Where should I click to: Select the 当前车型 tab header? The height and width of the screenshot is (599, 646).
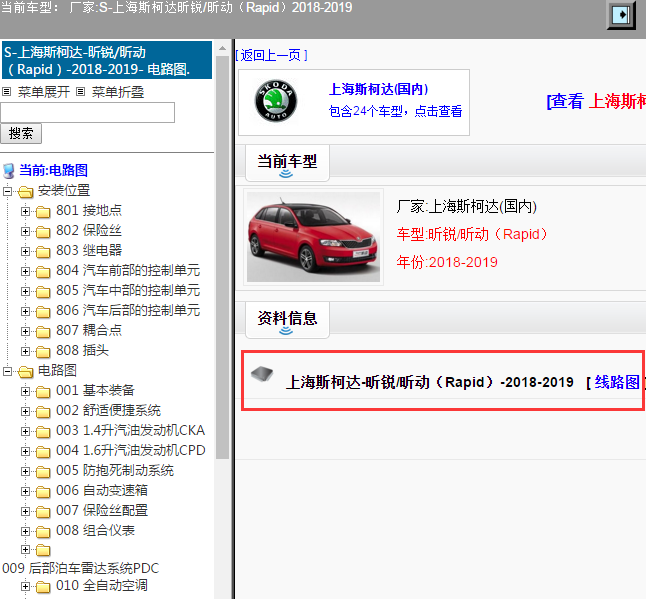tap(287, 162)
